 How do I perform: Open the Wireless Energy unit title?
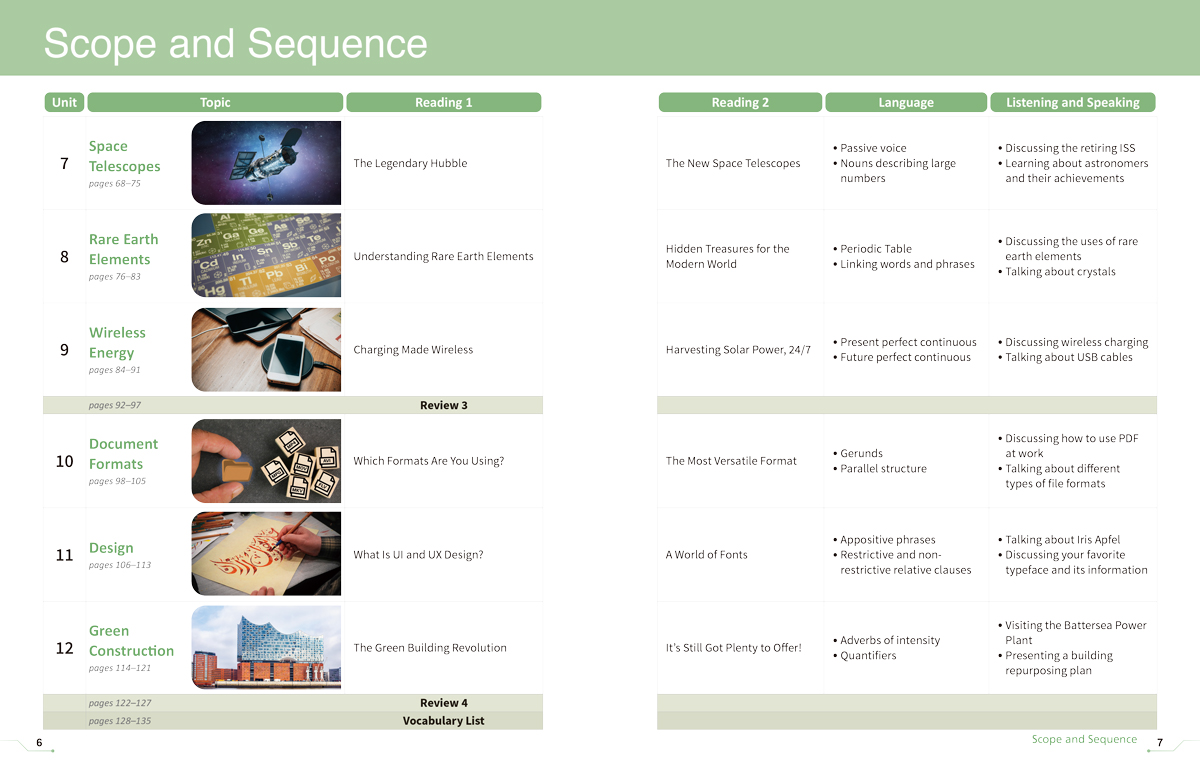click(117, 342)
